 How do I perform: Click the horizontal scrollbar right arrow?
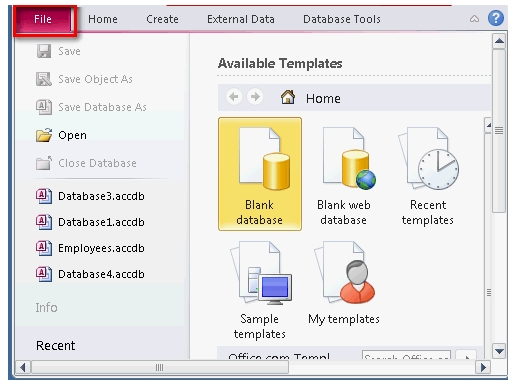[483, 368]
